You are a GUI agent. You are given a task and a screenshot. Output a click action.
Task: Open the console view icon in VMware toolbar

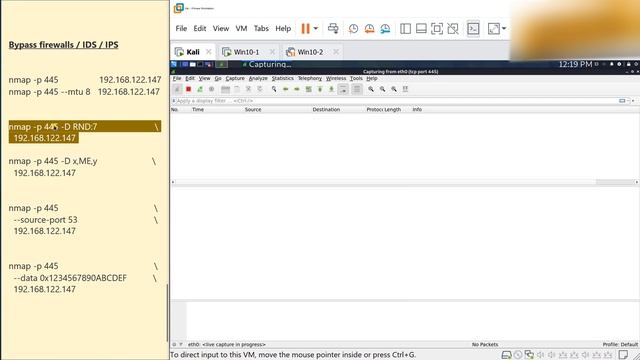473,29
